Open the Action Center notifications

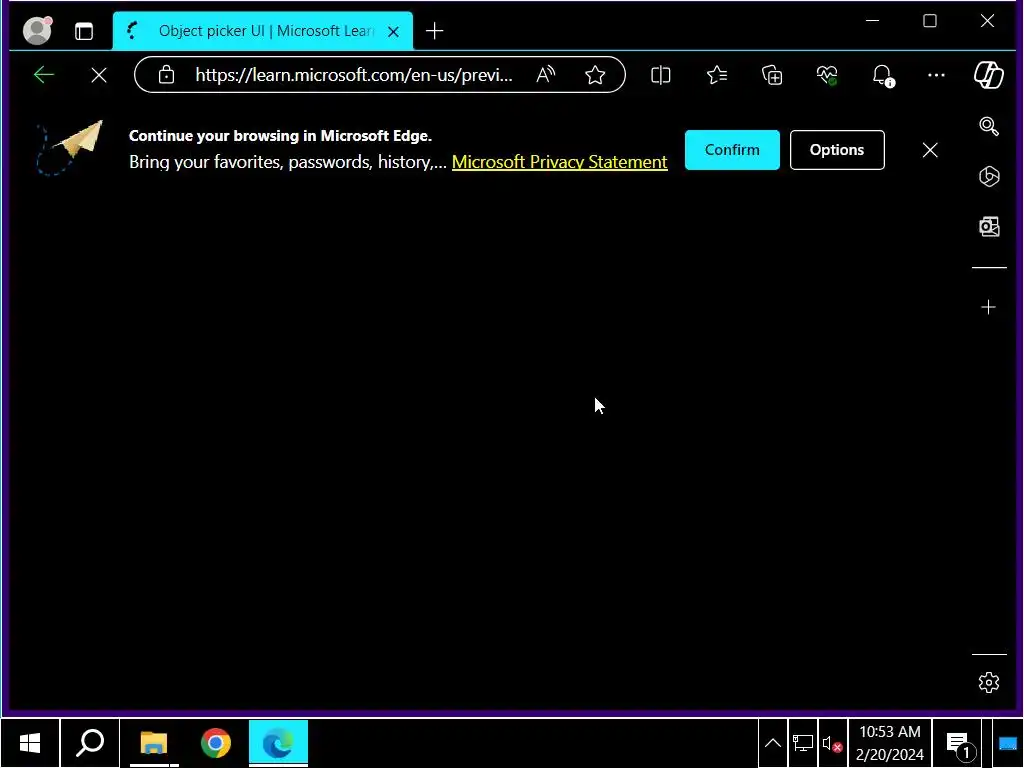pyautogui.click(x=960, y=743)
